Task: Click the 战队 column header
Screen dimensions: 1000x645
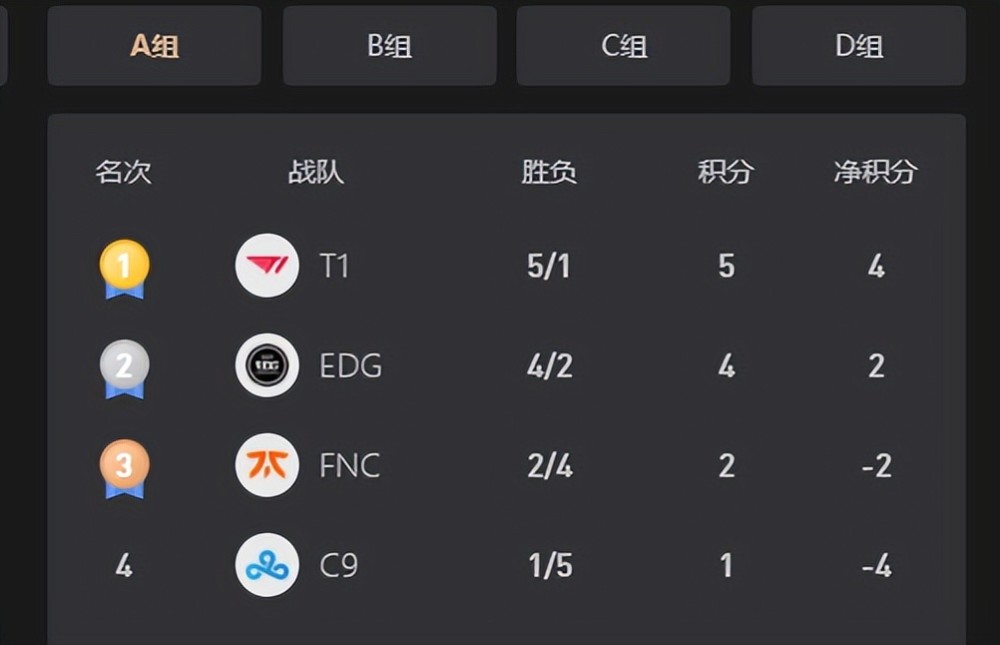Action: 316,172
